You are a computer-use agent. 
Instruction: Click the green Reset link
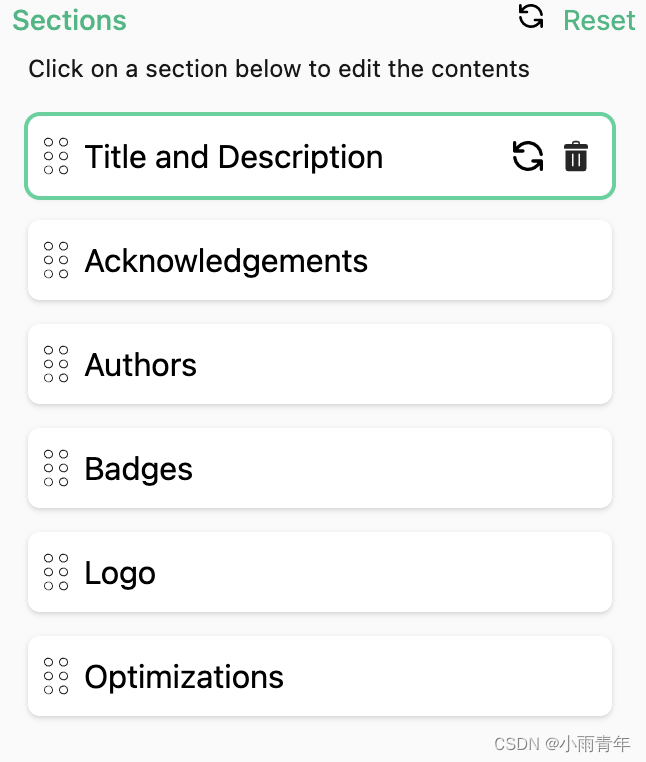[599, 20]
